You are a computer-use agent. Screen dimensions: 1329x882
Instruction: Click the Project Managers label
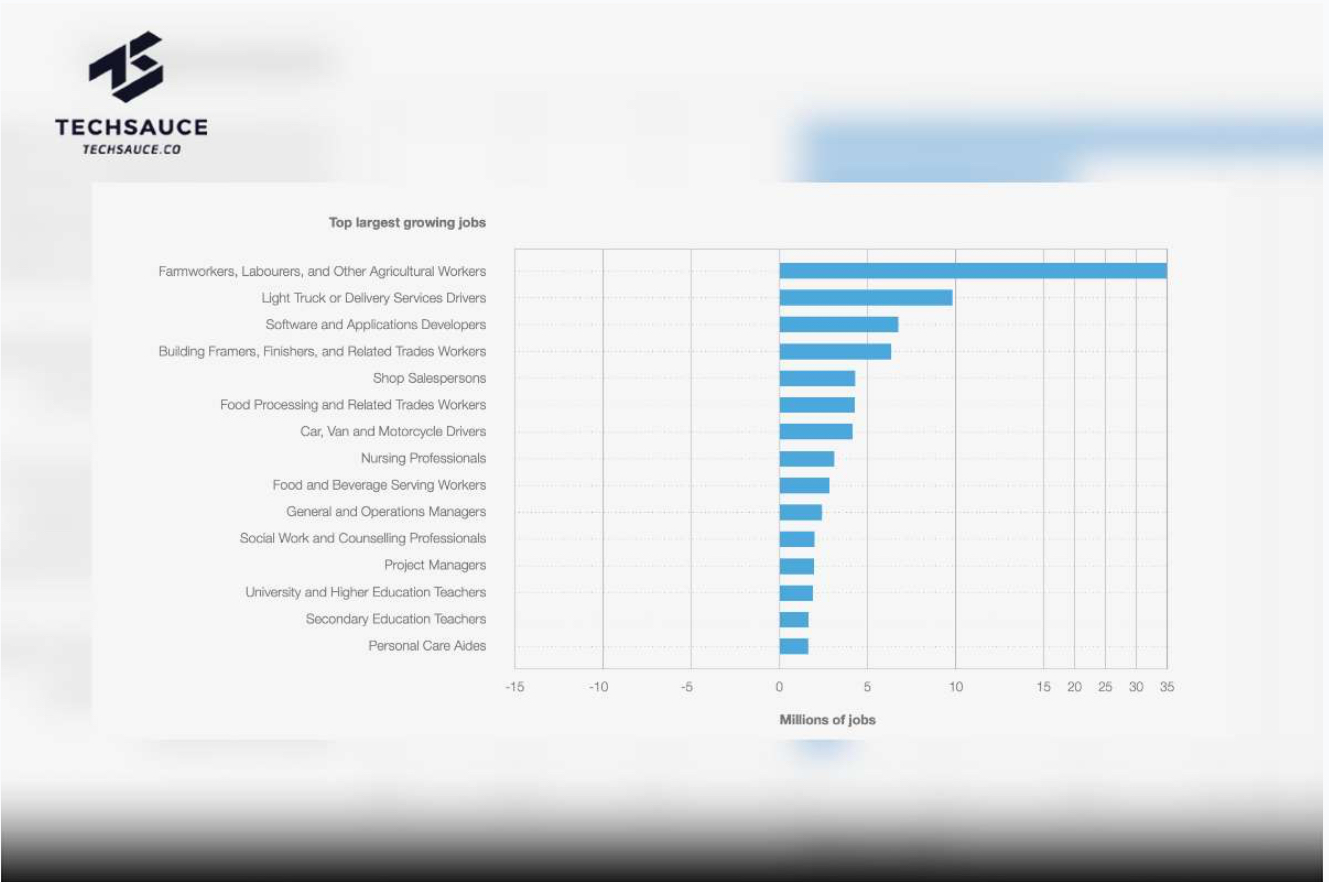tap(435, 566)
